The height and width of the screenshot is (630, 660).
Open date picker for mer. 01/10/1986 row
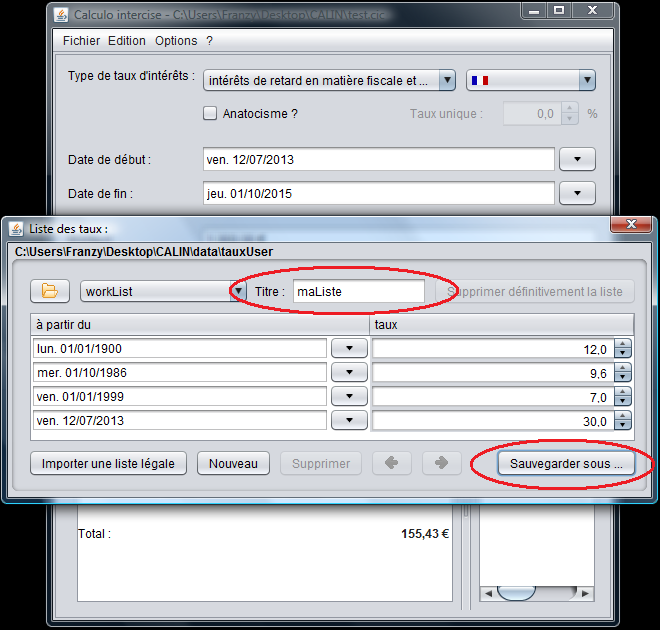point(349,373)
